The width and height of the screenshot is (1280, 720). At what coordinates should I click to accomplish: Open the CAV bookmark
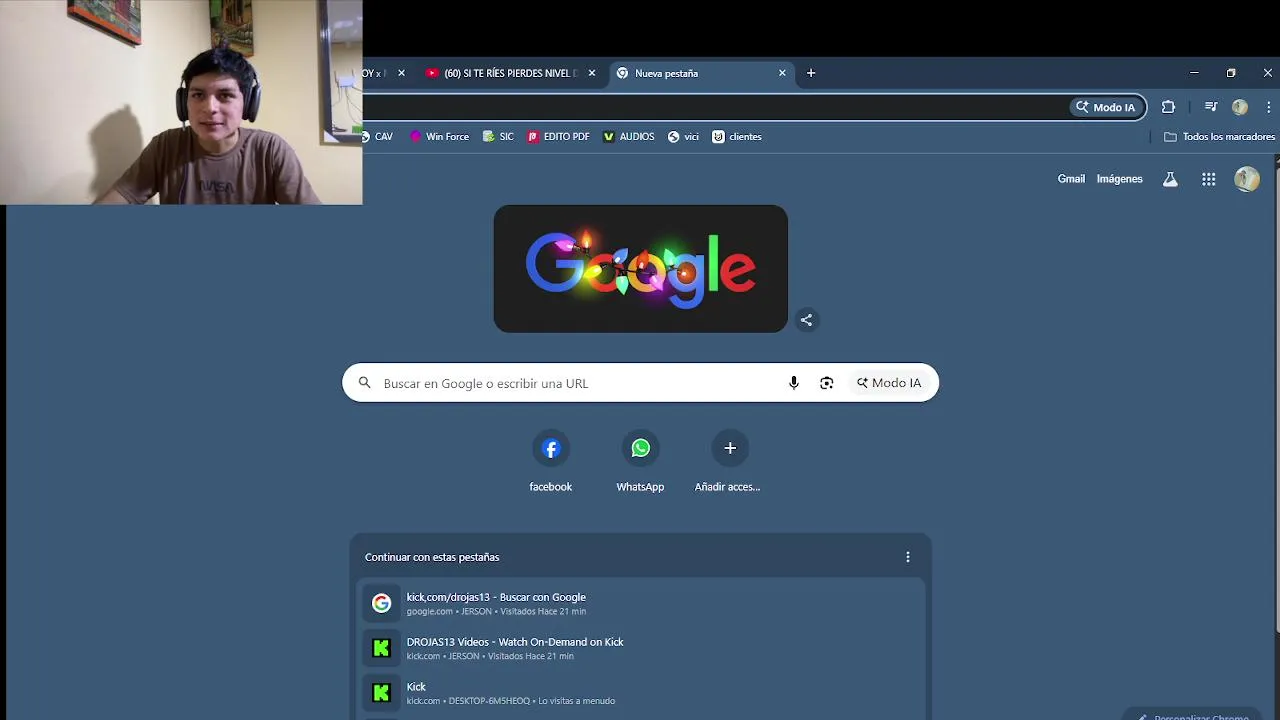pos(378,137)
